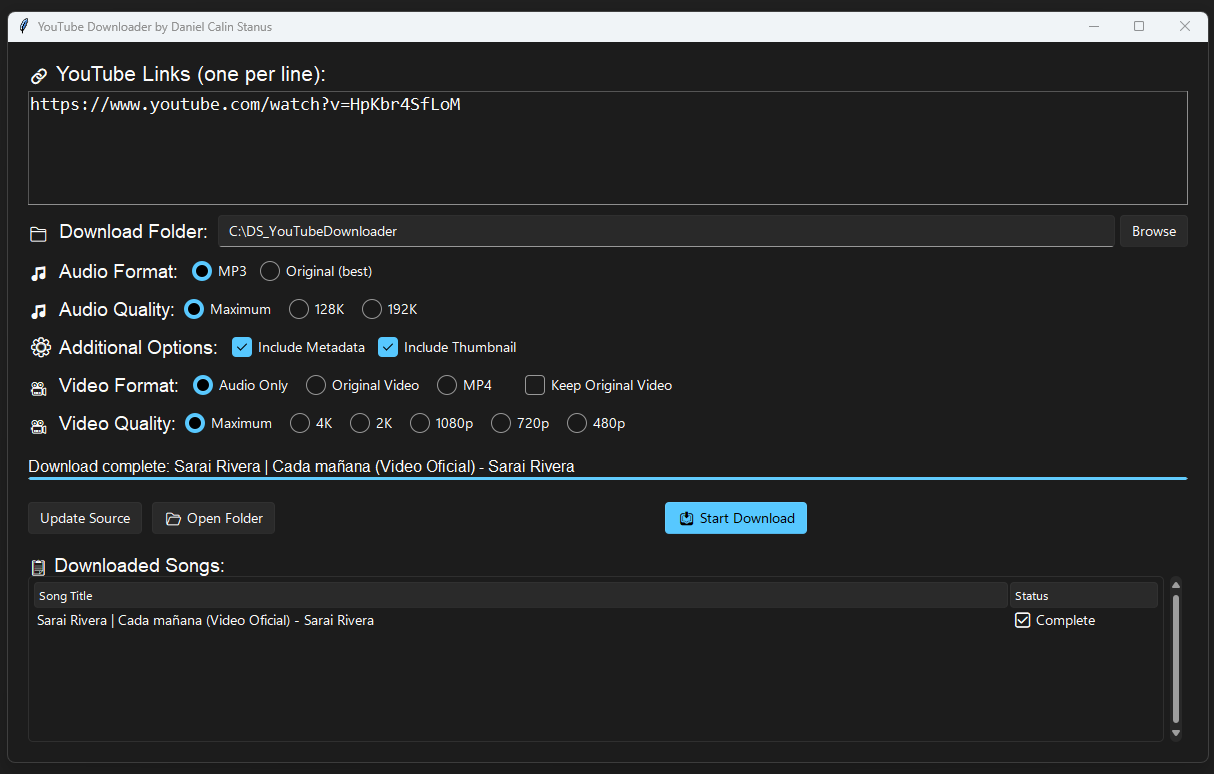1214x774 pixels.
Task: Click the download folder path field
Action: click(666, 231)
